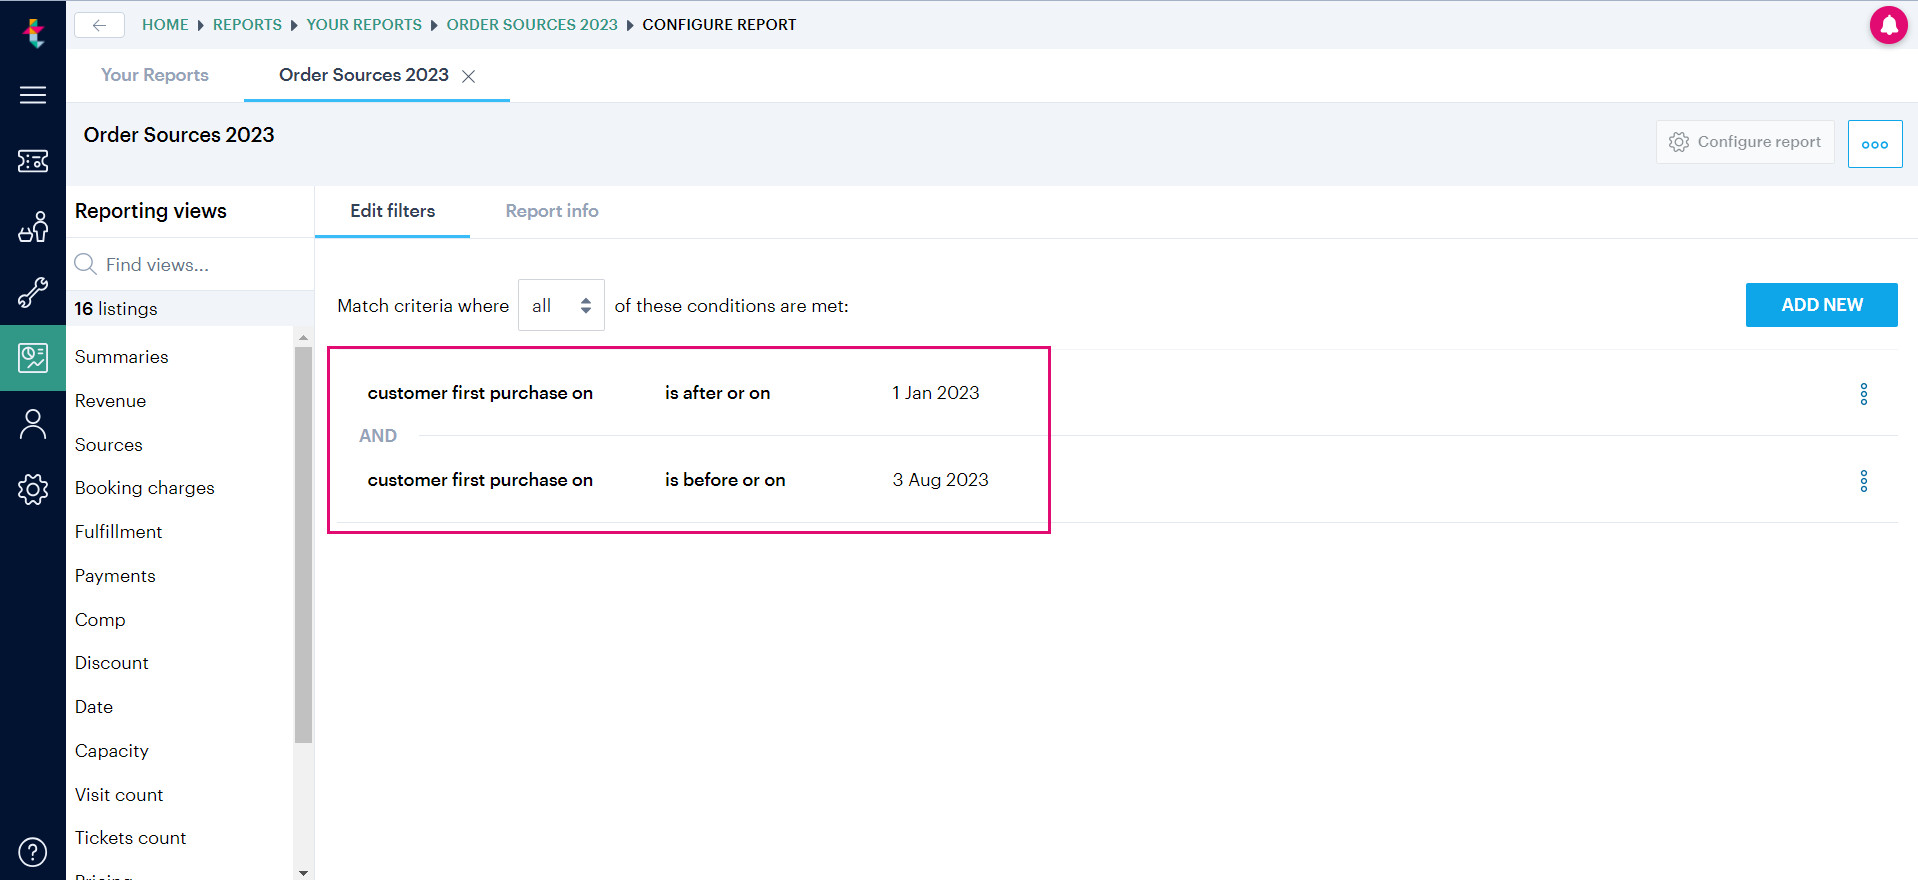
Task: Click the back arrow button
Action: tap(99, 25)
